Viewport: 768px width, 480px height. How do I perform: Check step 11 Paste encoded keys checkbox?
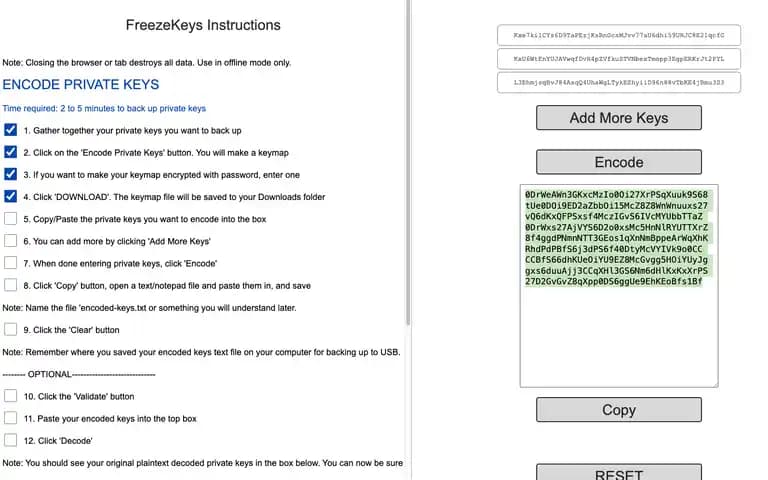[10, 418]
